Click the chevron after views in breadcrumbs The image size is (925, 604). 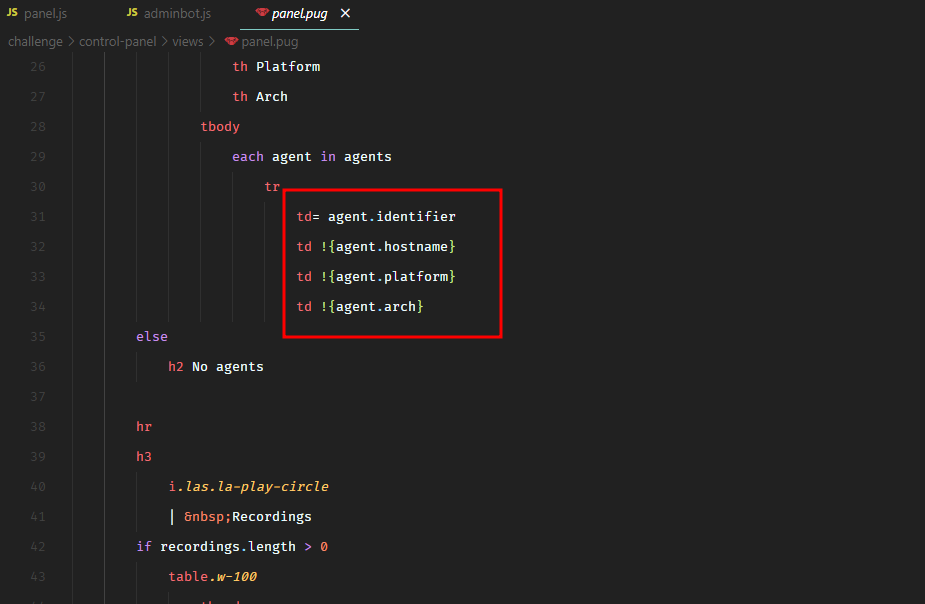point(213,42)
